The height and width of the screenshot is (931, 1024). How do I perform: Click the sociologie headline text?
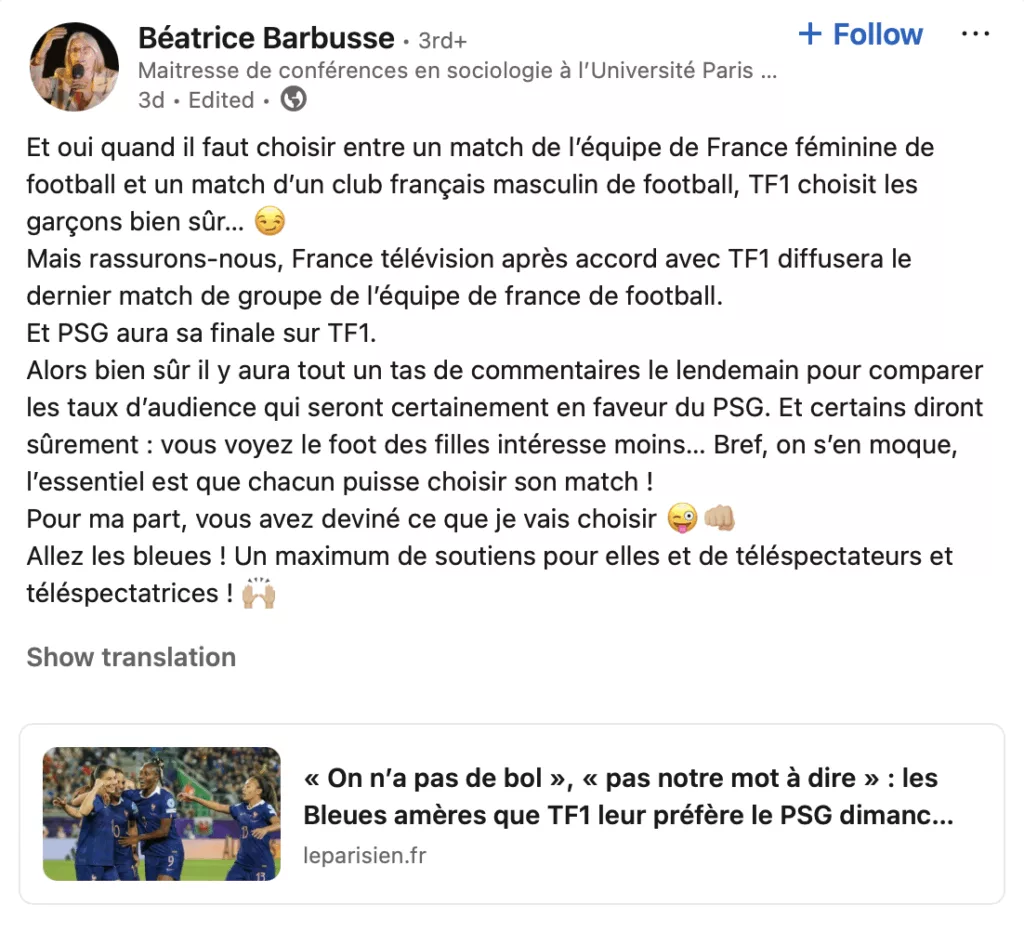coord(458,71)
